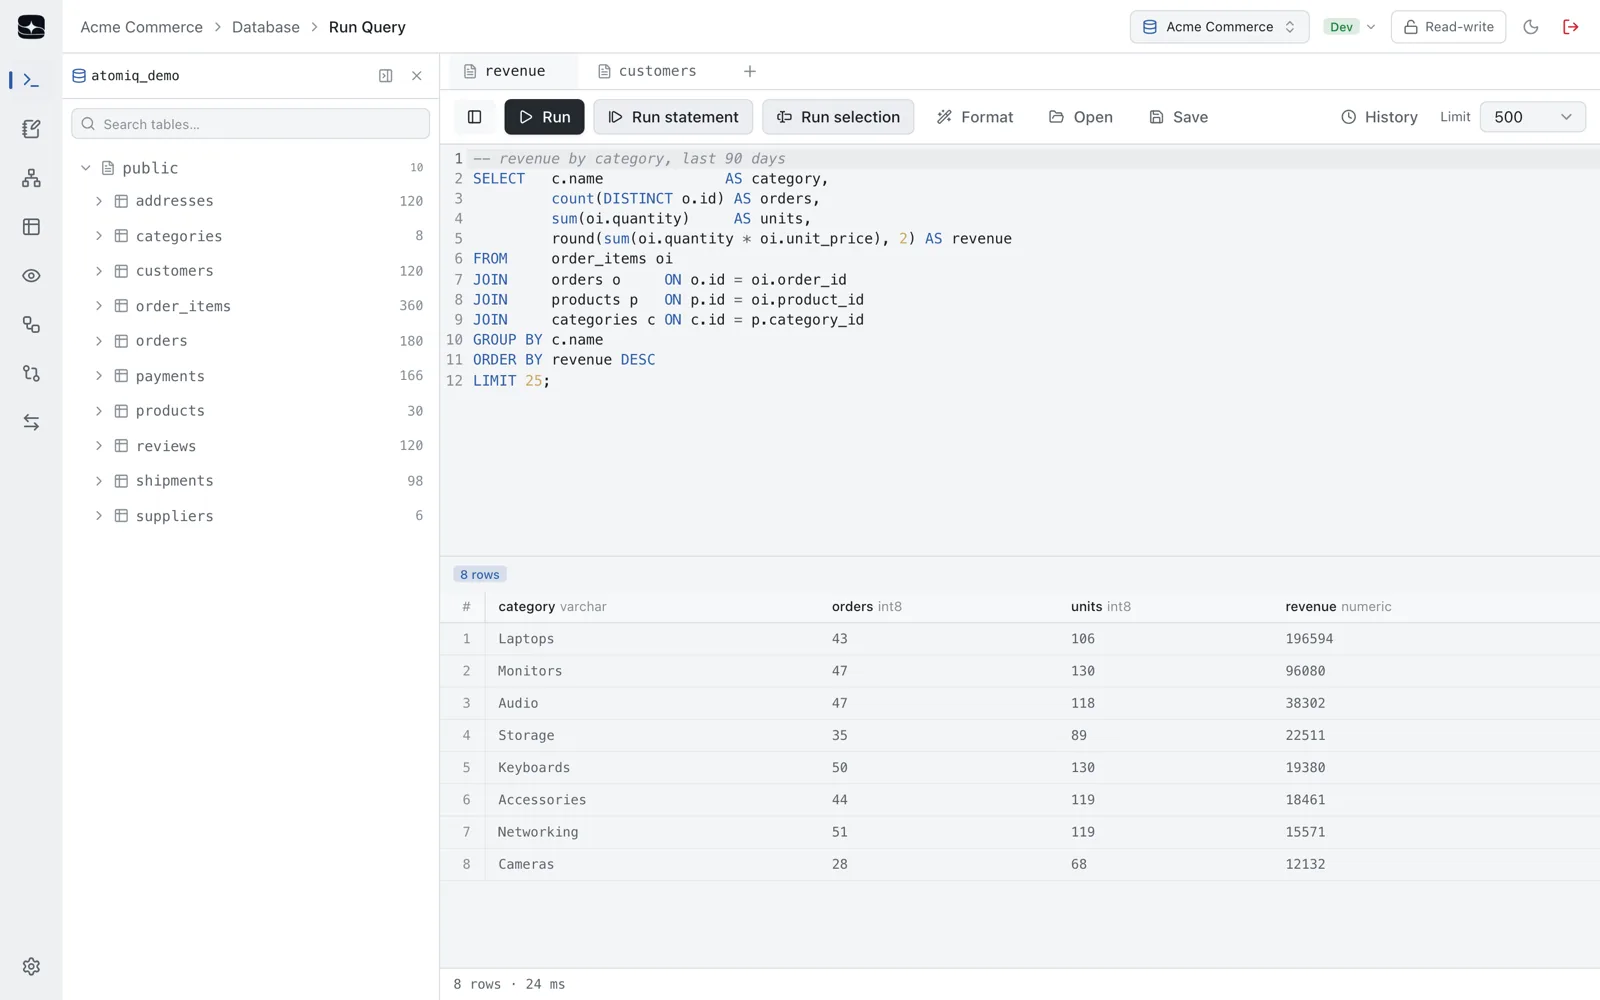Open query History
This screenshot has height=1000, width=1600.
1379,117
